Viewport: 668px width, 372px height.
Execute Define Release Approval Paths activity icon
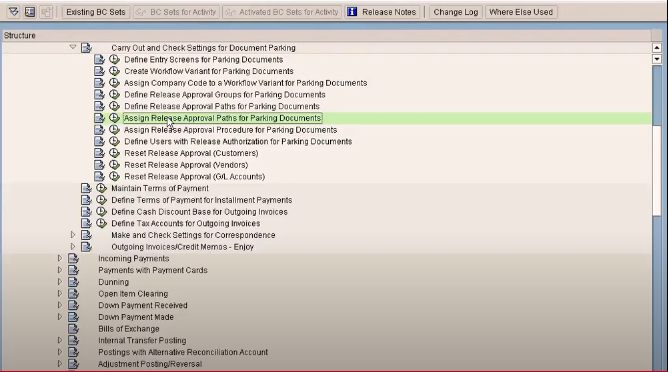tap(114, 106)
